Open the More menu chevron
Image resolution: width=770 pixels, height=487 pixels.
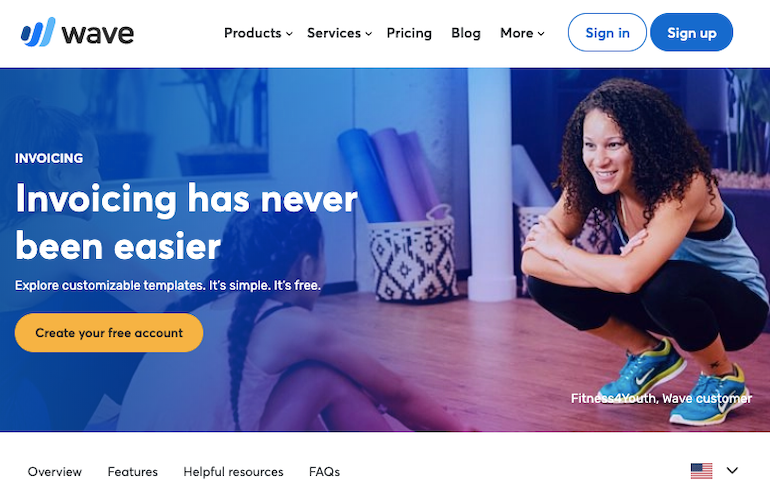pyautogui.click(x=541, y=34)
